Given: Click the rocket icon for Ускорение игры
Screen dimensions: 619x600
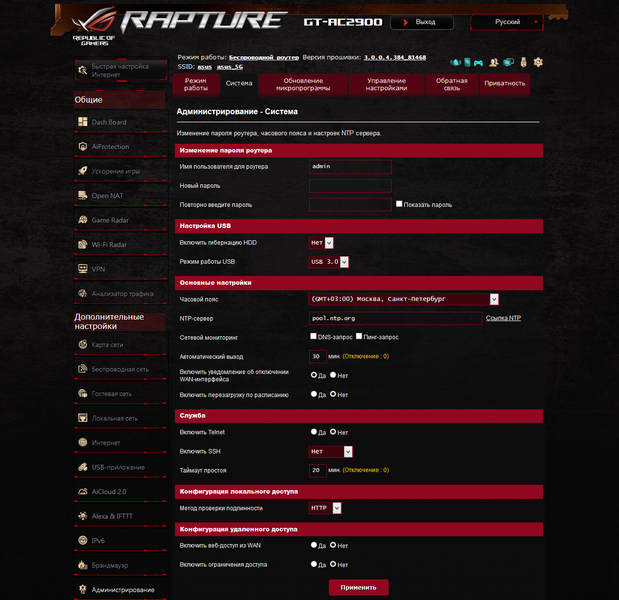Looking at the screenshot, I should pyautogui.click(x=83, y=171).
